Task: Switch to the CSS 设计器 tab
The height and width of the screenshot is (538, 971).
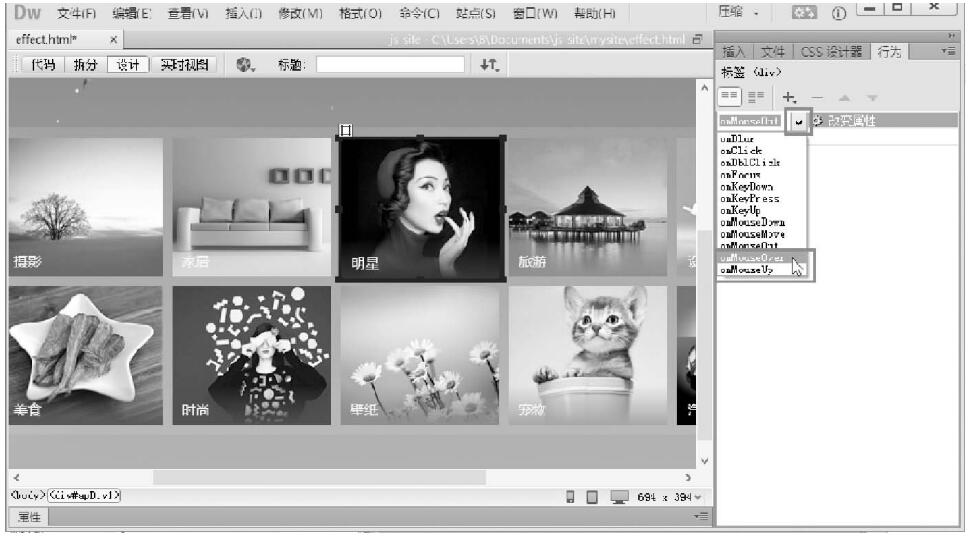Action: 831,51
